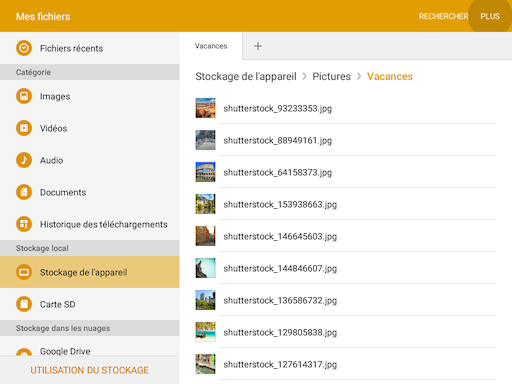This screenshot has width=512, height=384.
Task: Tap the Audio music note icon
Action: coord(24,160)
